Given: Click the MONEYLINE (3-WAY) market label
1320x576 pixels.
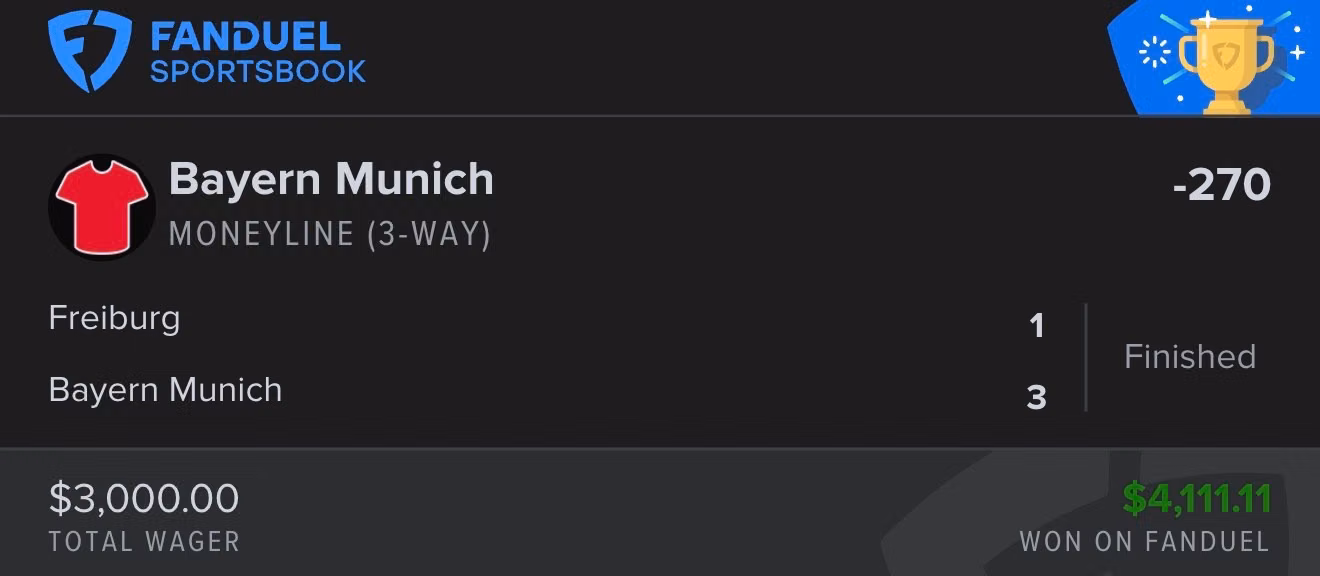Looking at the screenshot, I should 330,234.
